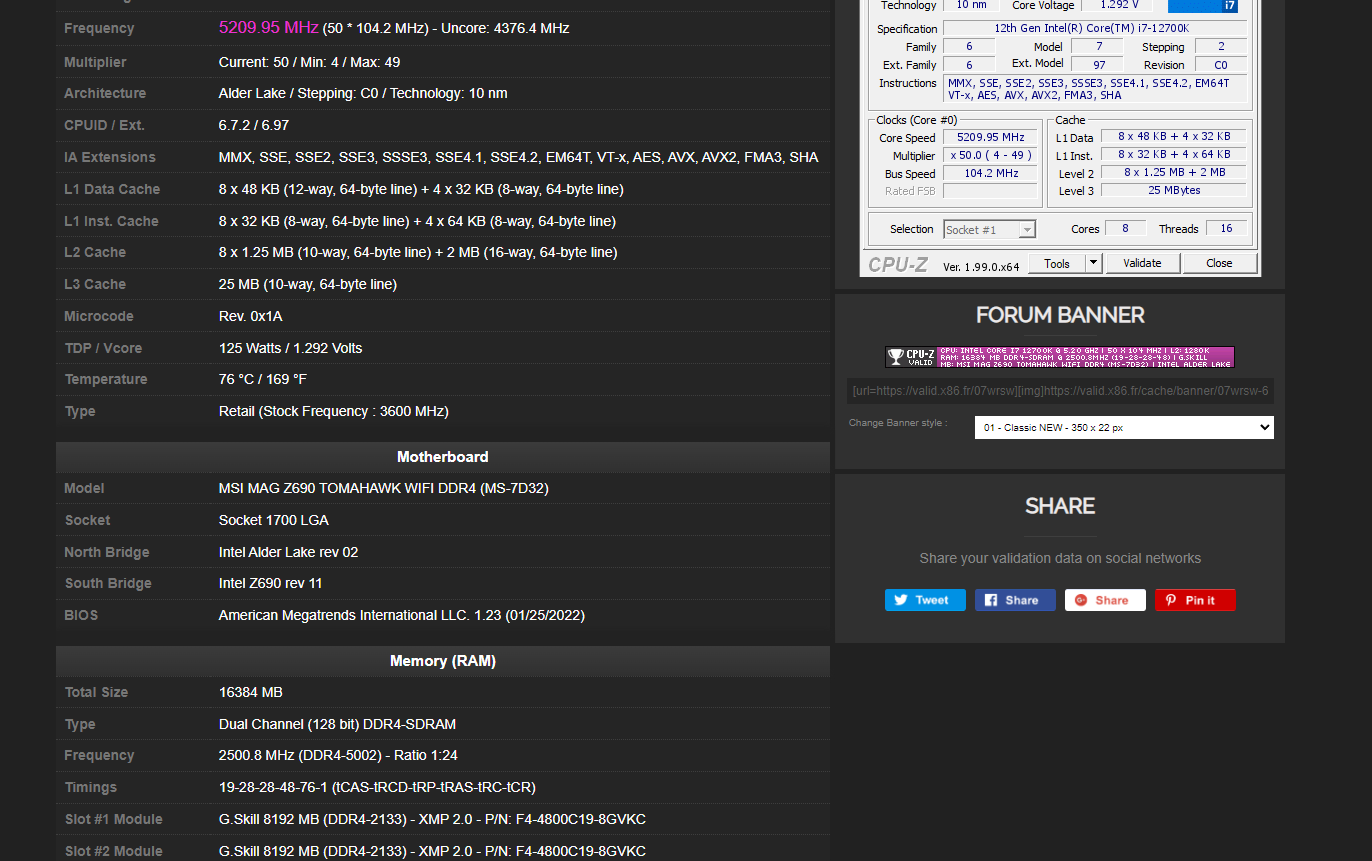The height and width of the screenshot is (861, 1372).
Task: Click the Retail (Stock Frequency : 3600 MHz) value
Action: (x=334, y=411)
